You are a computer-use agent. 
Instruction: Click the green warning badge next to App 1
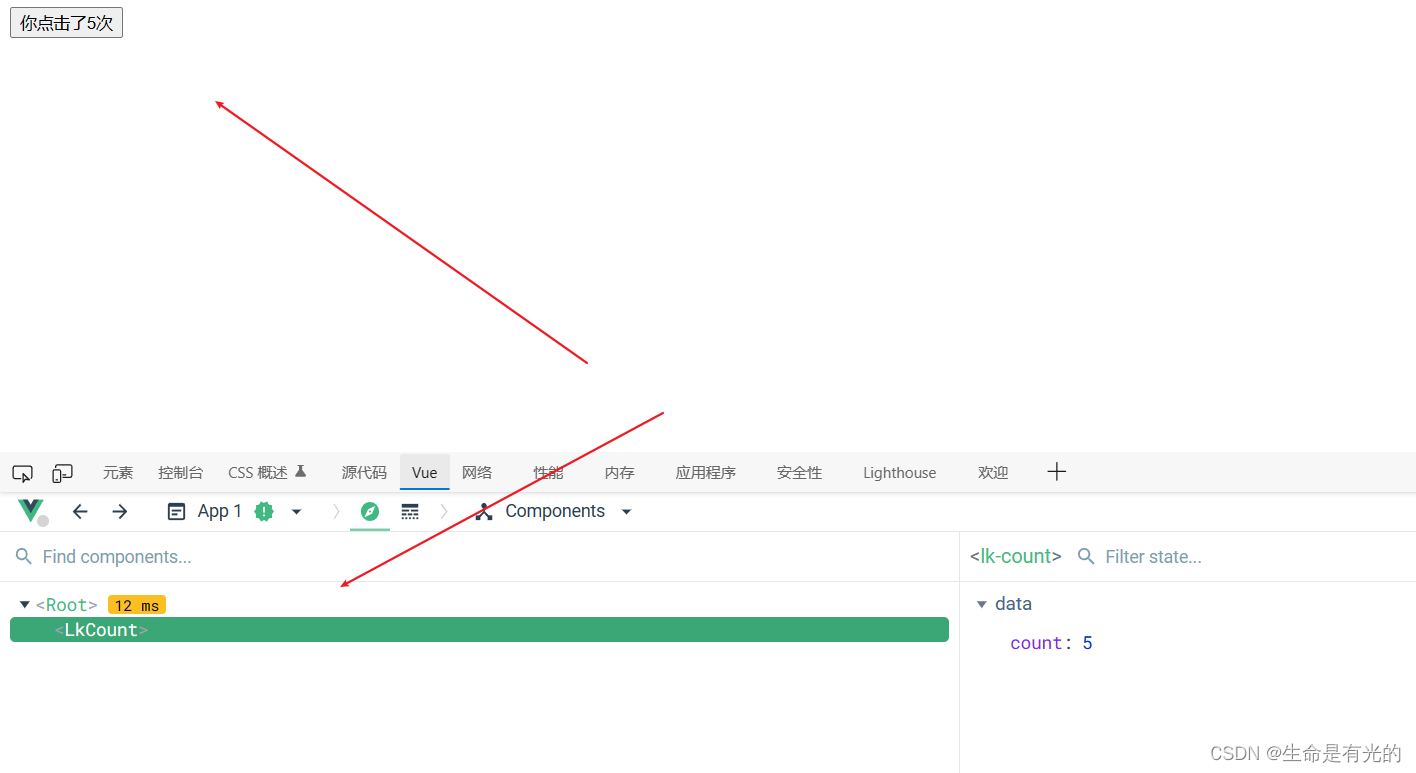[264, 511]
